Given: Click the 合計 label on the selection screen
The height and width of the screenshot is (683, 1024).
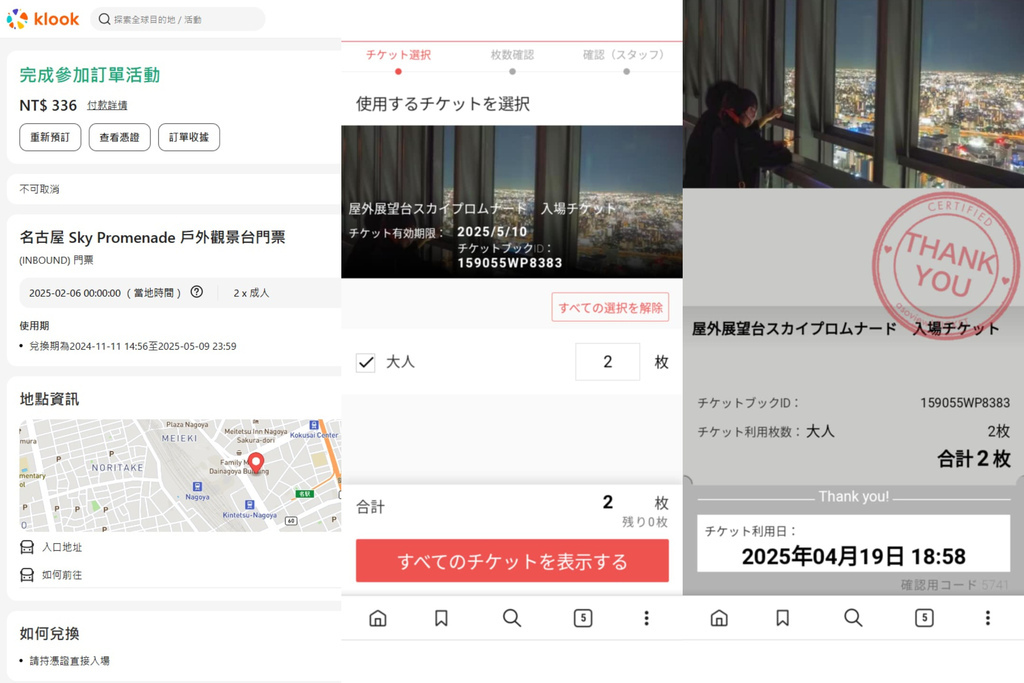Looking at the screenshot, I should 370,507.
